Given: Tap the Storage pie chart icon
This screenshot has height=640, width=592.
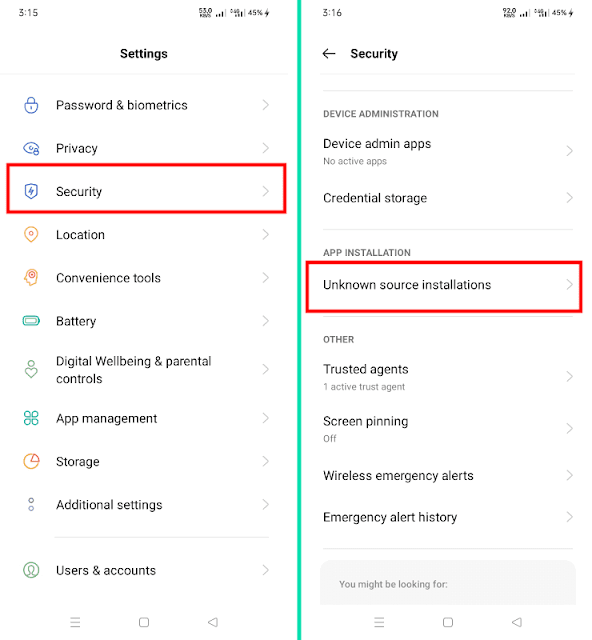Looking at the screenshot, I should pyautogui.click(x=31, y=461).
